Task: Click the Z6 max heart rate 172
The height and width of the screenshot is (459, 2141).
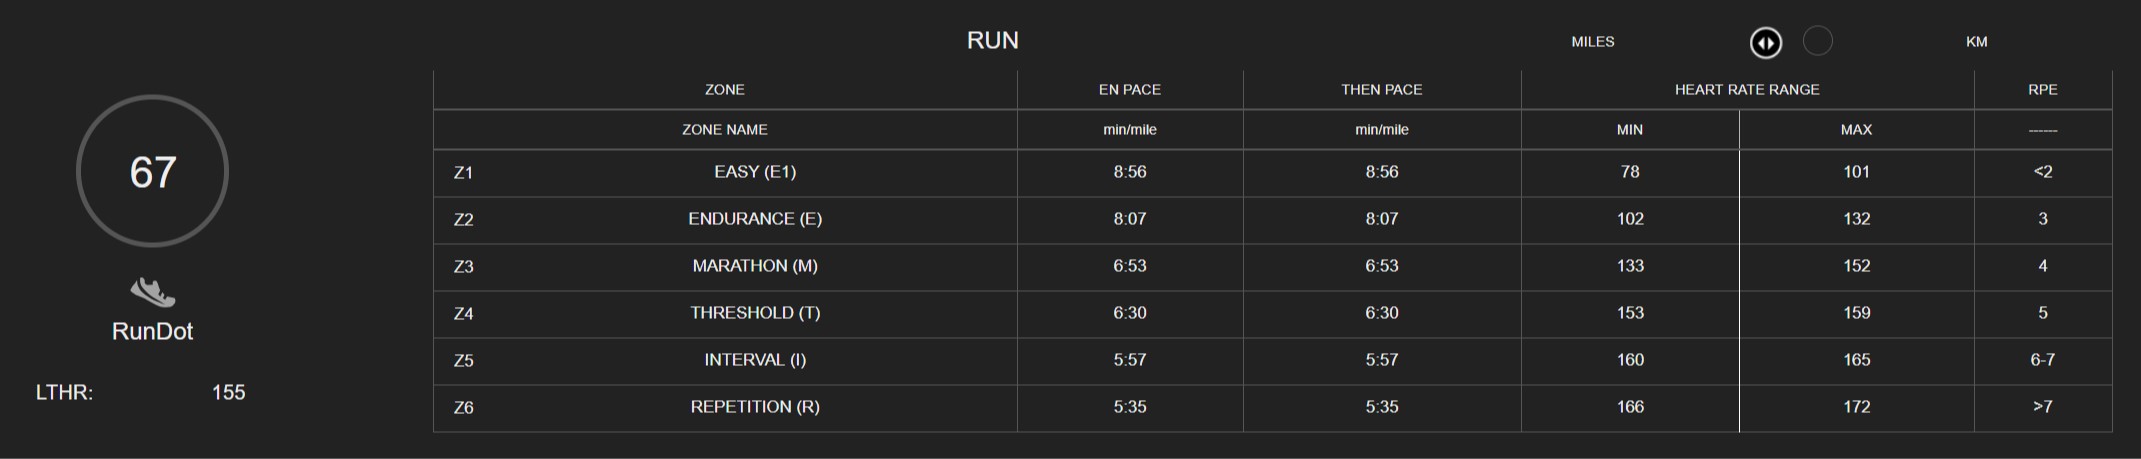Action: coord(1856,407)
